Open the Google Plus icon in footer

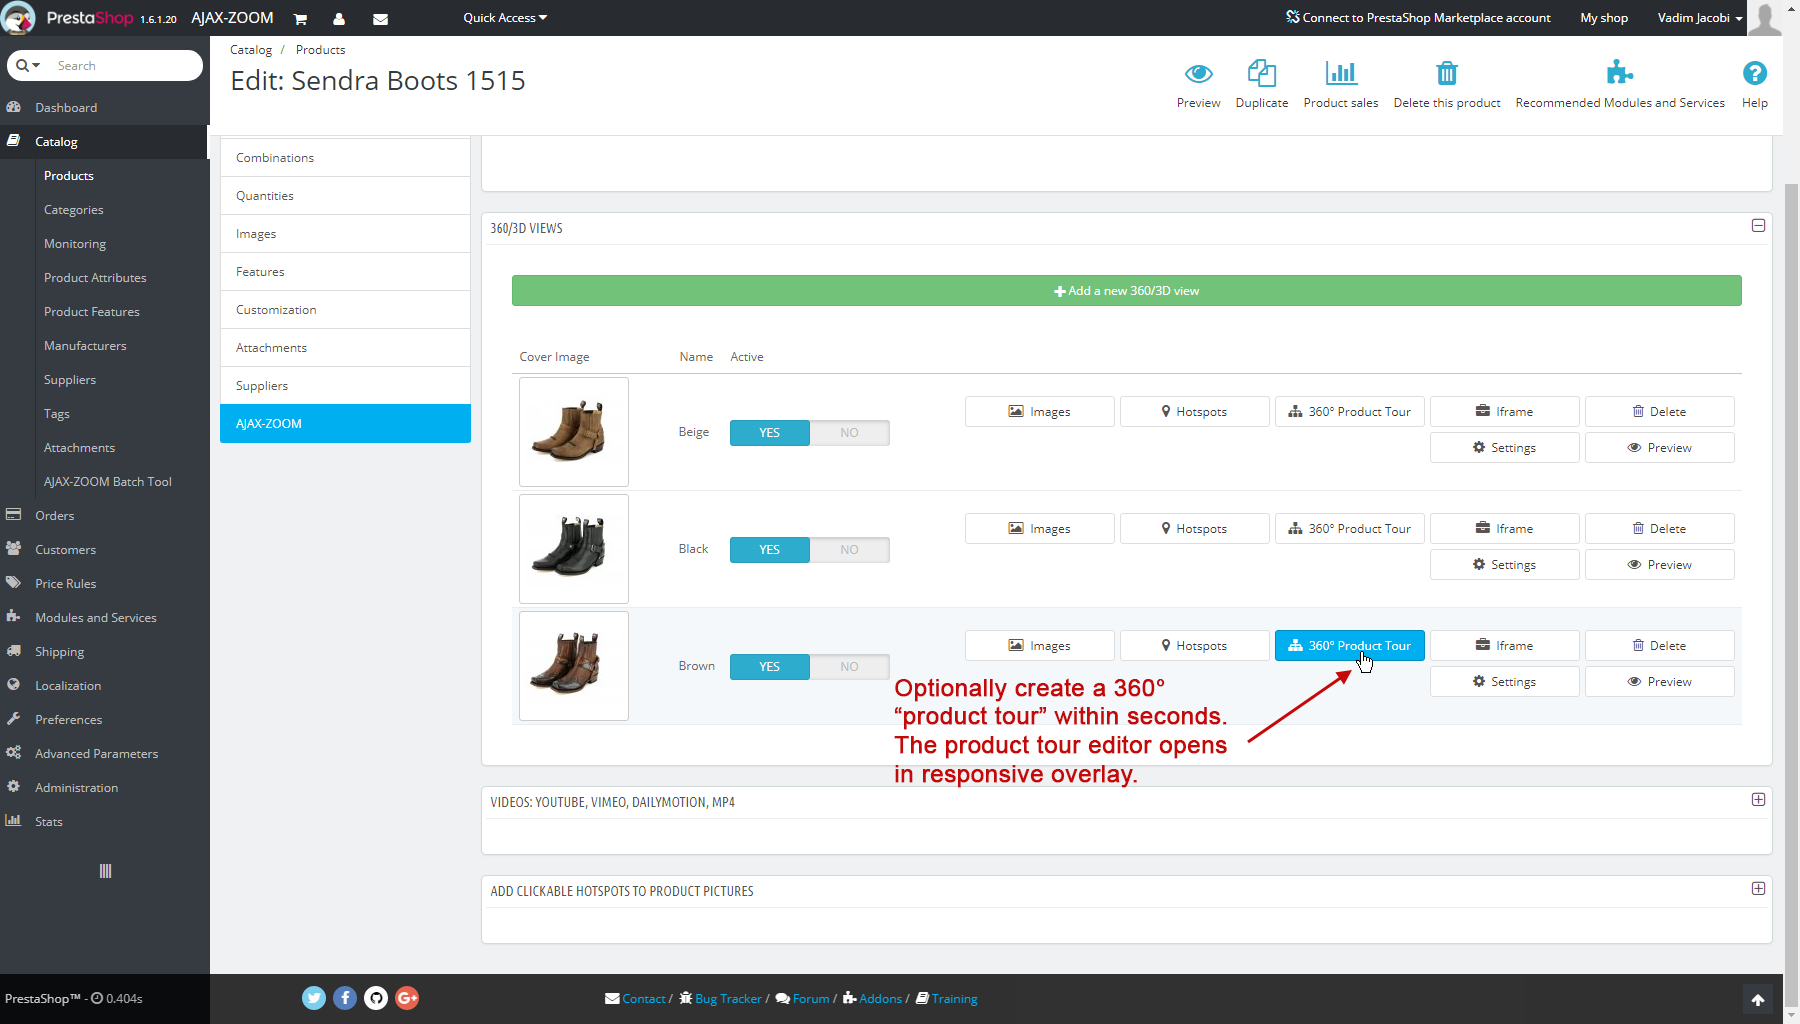click(407, 998)
